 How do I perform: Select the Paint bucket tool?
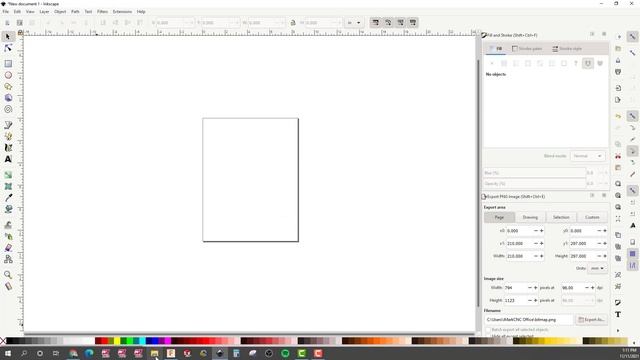point(8,209)
